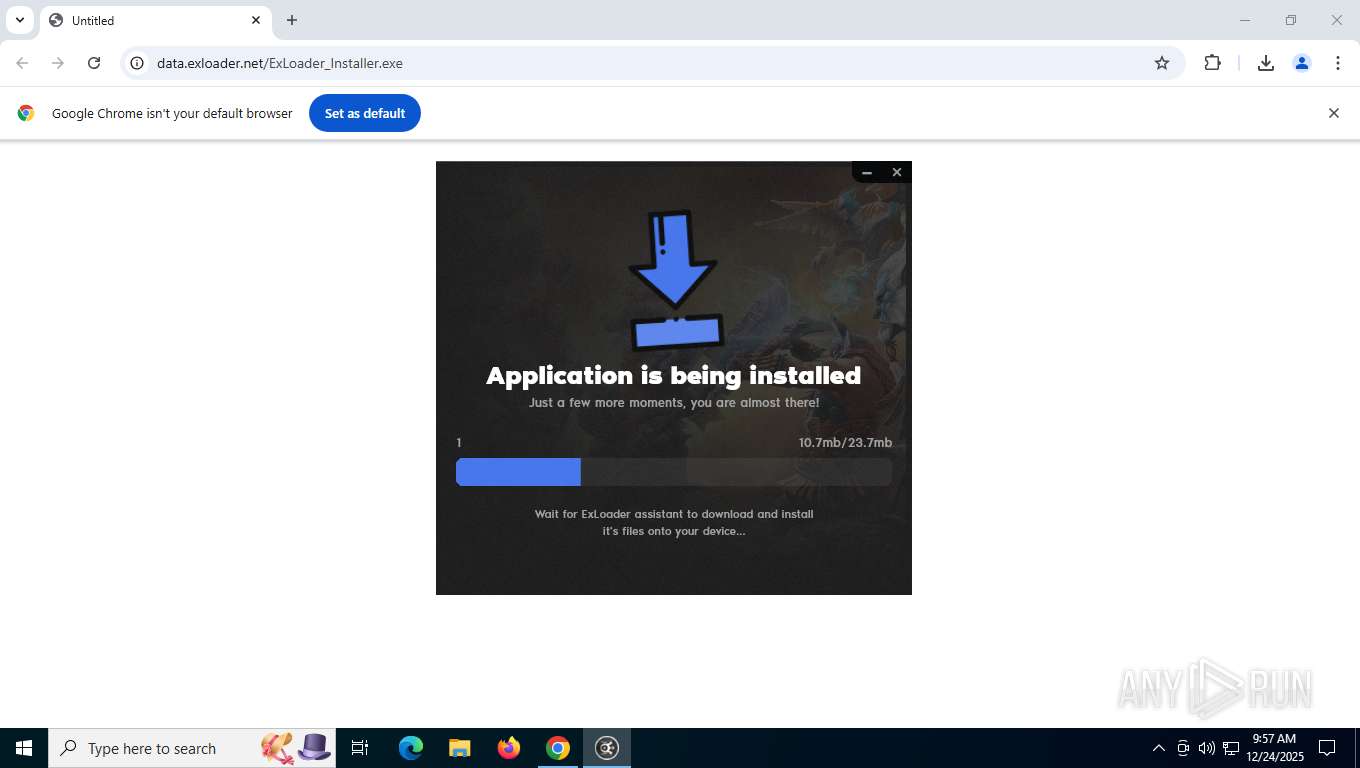Open network settings tray icon
This screenshot has height=768, width=1360.
click(1231, 748)
